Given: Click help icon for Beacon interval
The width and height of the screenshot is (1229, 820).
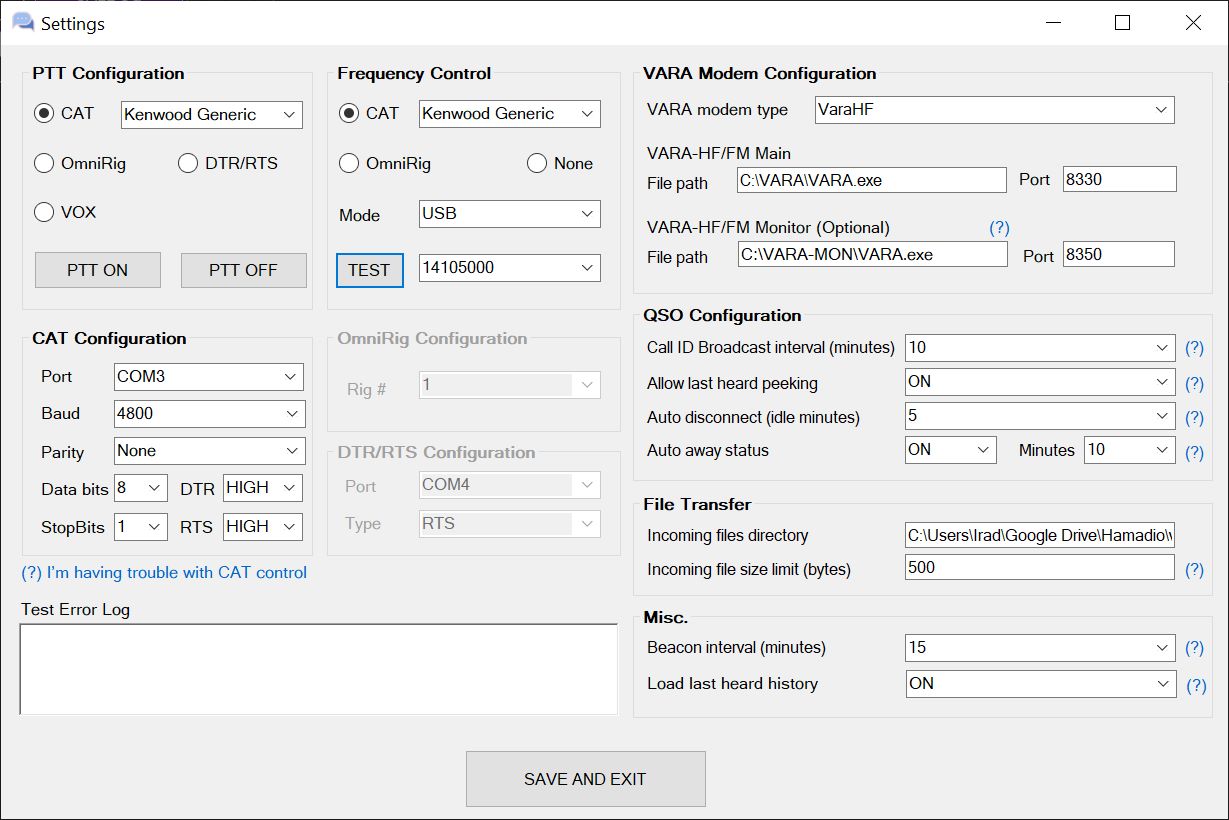Looking at the screenshot, I should pos(1194,648).
